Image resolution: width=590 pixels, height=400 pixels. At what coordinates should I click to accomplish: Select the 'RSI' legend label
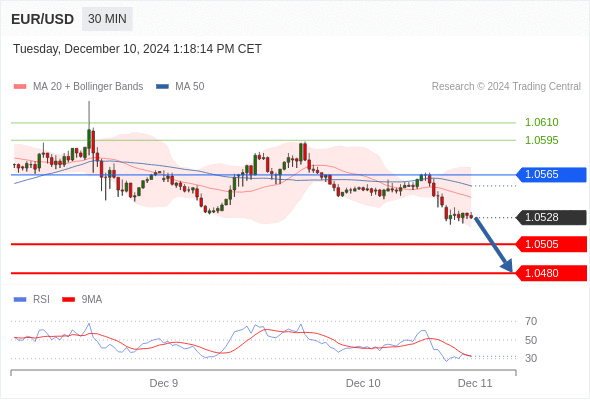click(41, 300)
